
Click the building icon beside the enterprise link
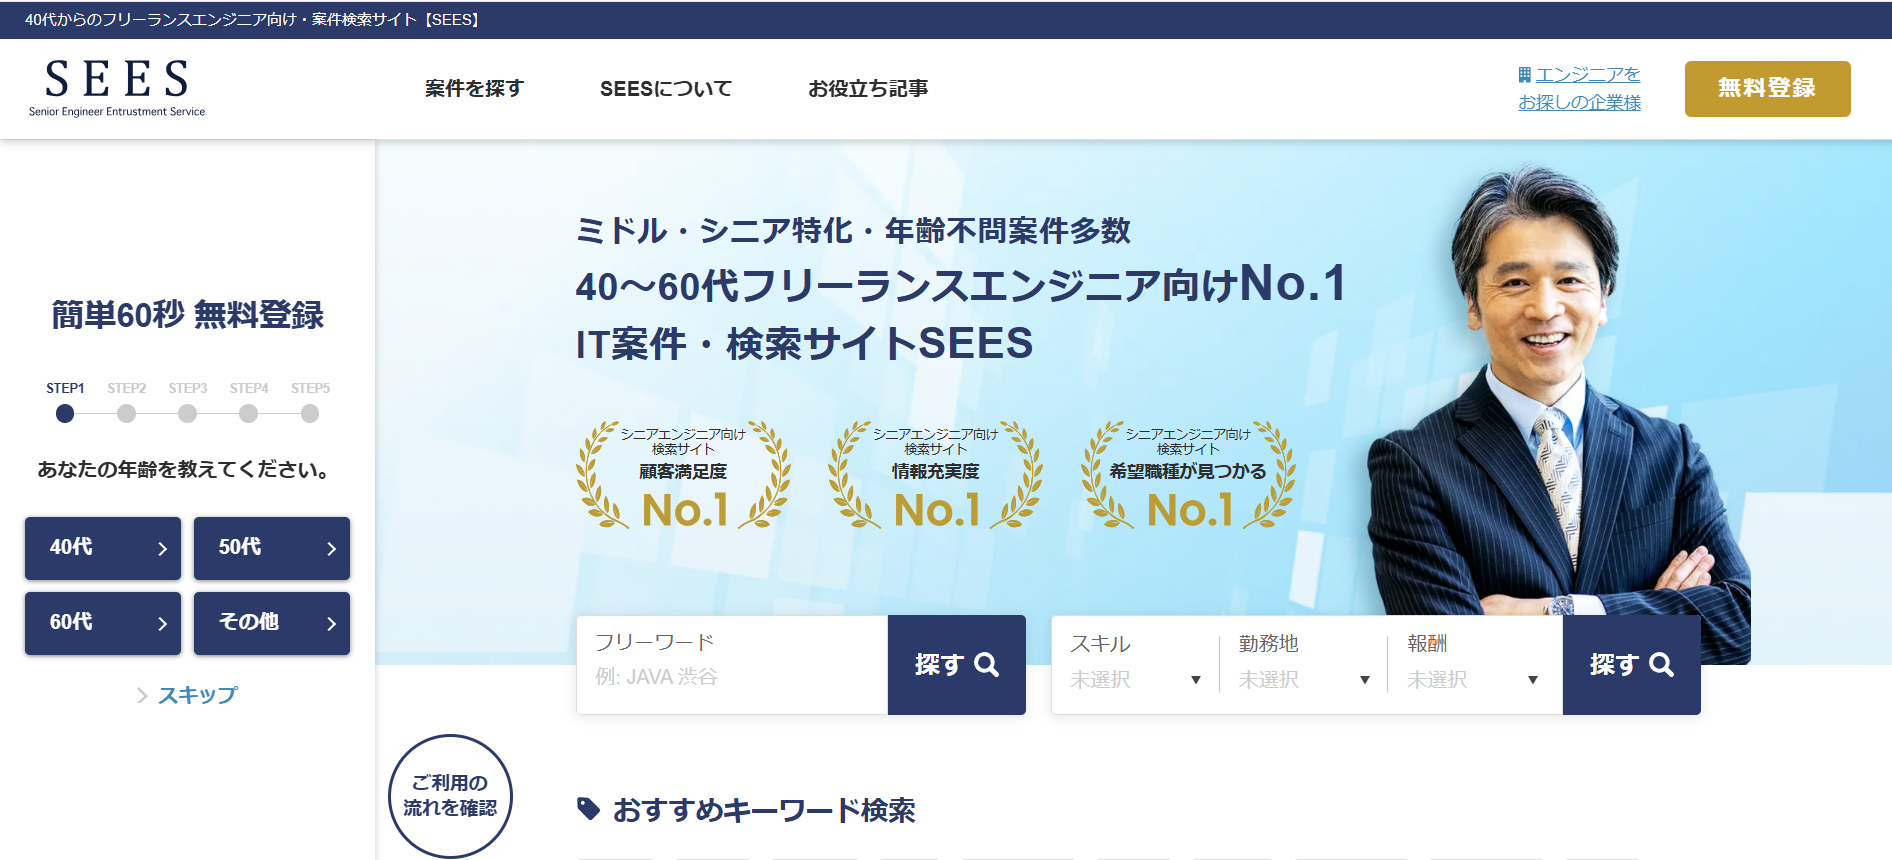click(1524, 75)
